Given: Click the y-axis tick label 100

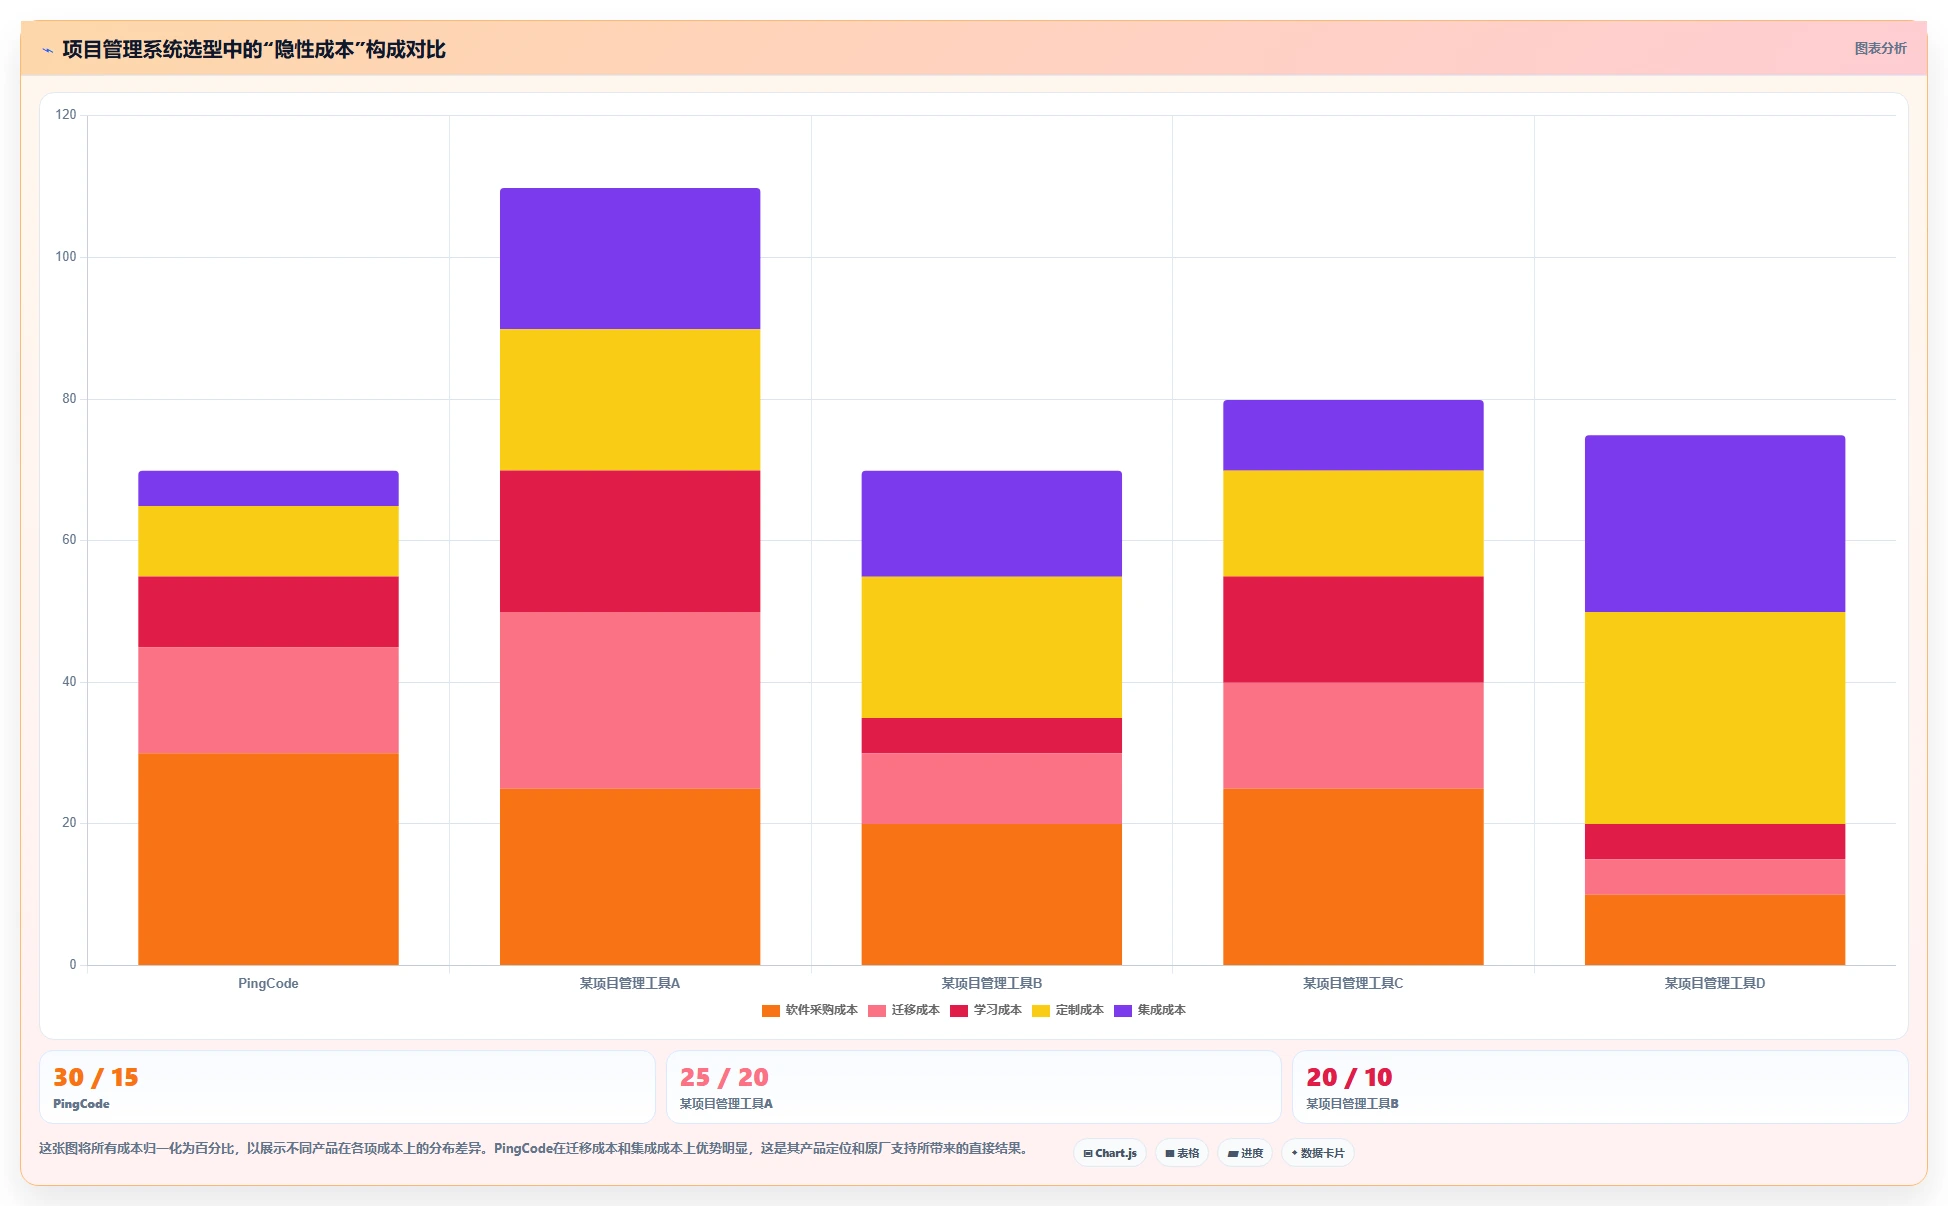Looking at the screenshot, I should coord(66,257).
